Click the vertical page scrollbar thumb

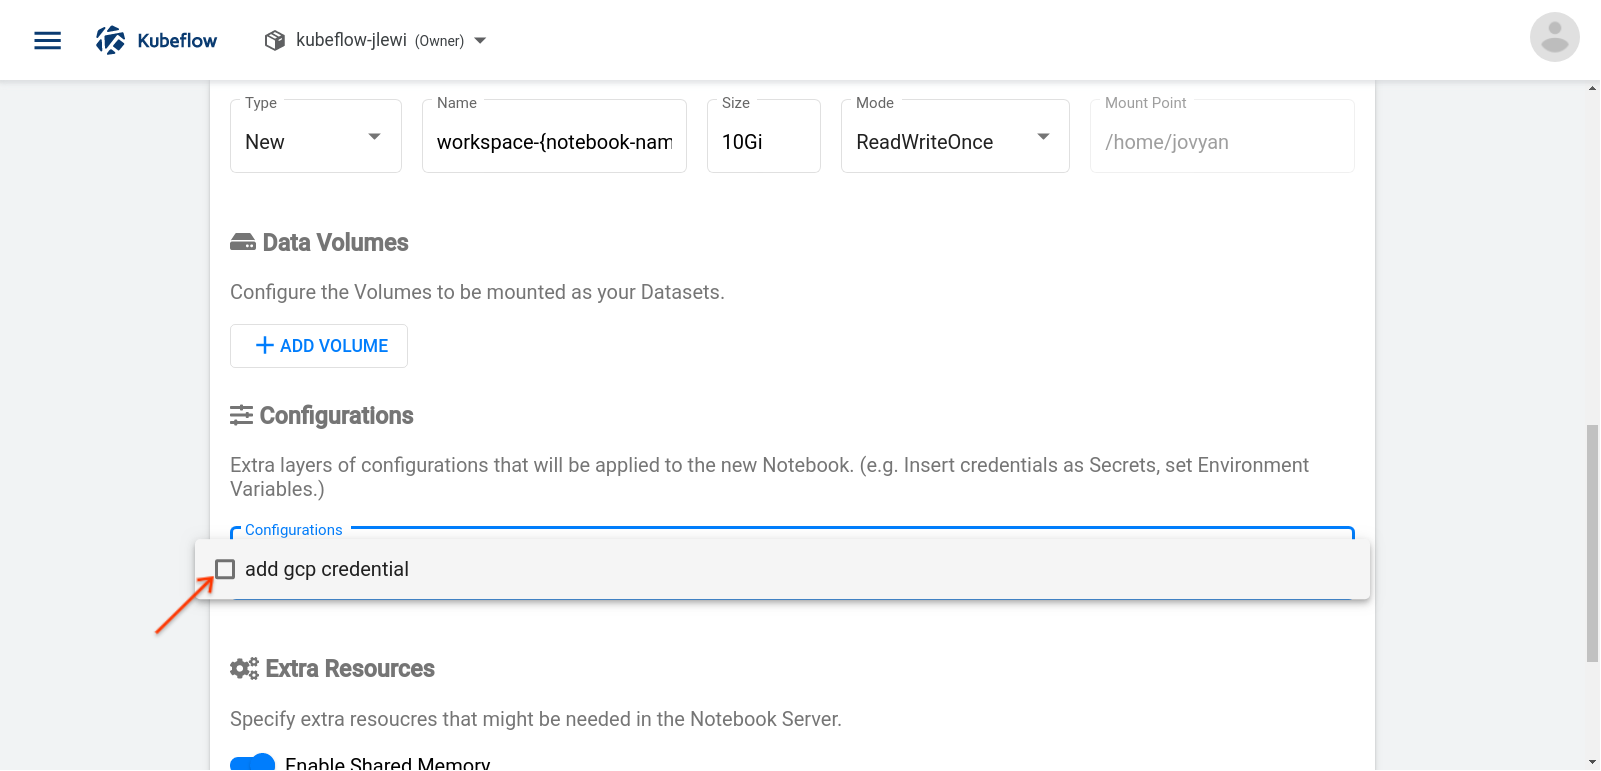[x=1592, y=542]
